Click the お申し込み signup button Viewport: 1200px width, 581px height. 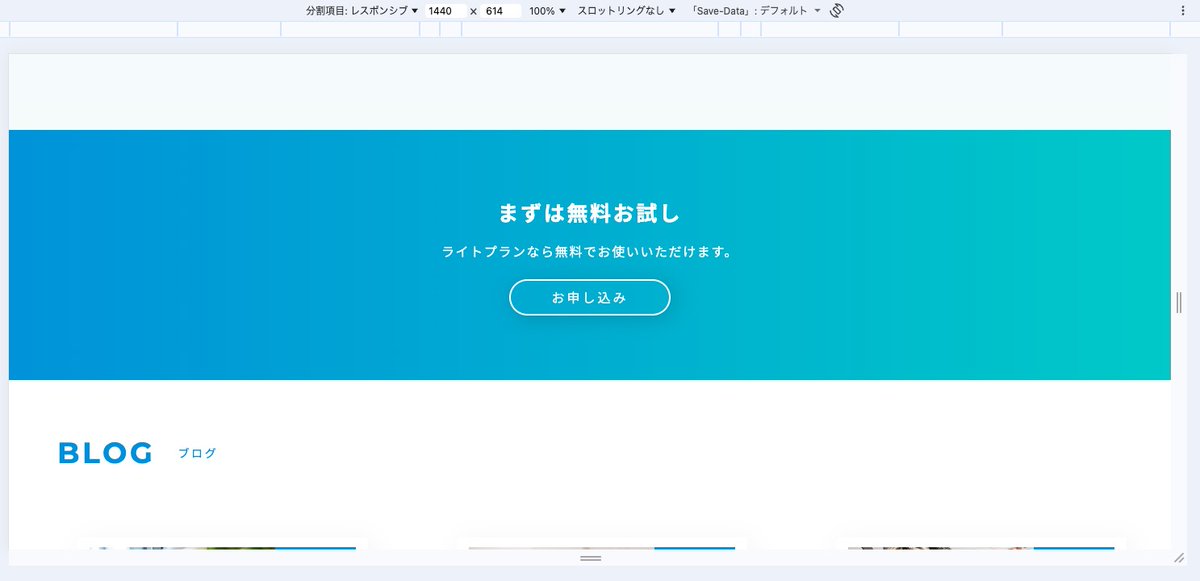click(589, 297)
